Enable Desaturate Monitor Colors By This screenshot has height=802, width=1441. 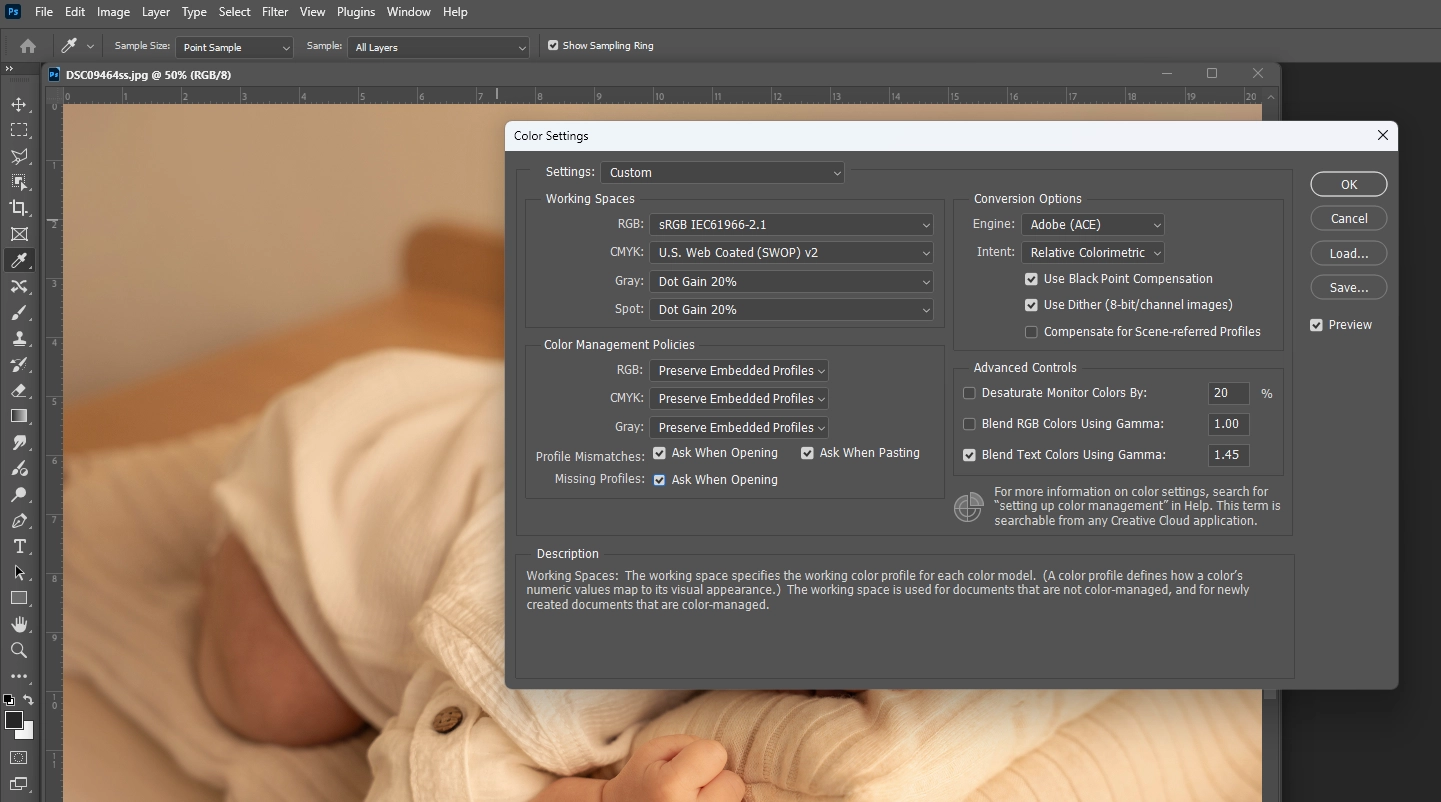[x=969, y=394]
